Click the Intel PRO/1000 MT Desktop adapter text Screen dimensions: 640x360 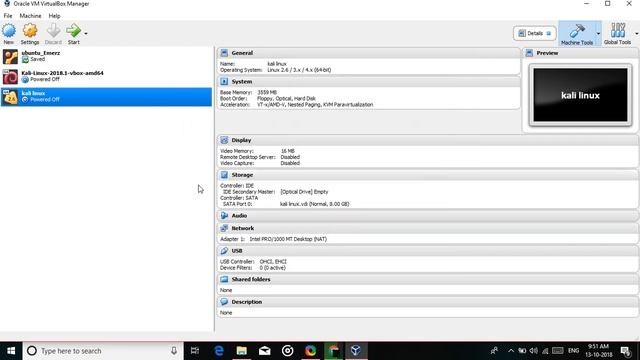point(288,239)
